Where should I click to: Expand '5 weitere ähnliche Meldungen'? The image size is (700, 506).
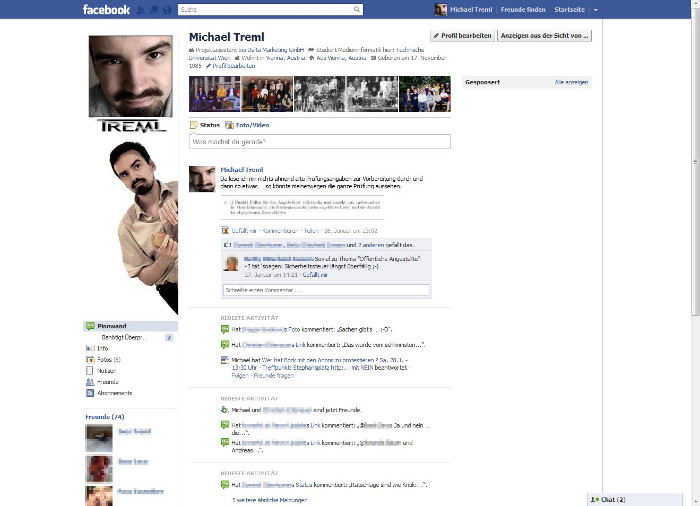point(270,500)
